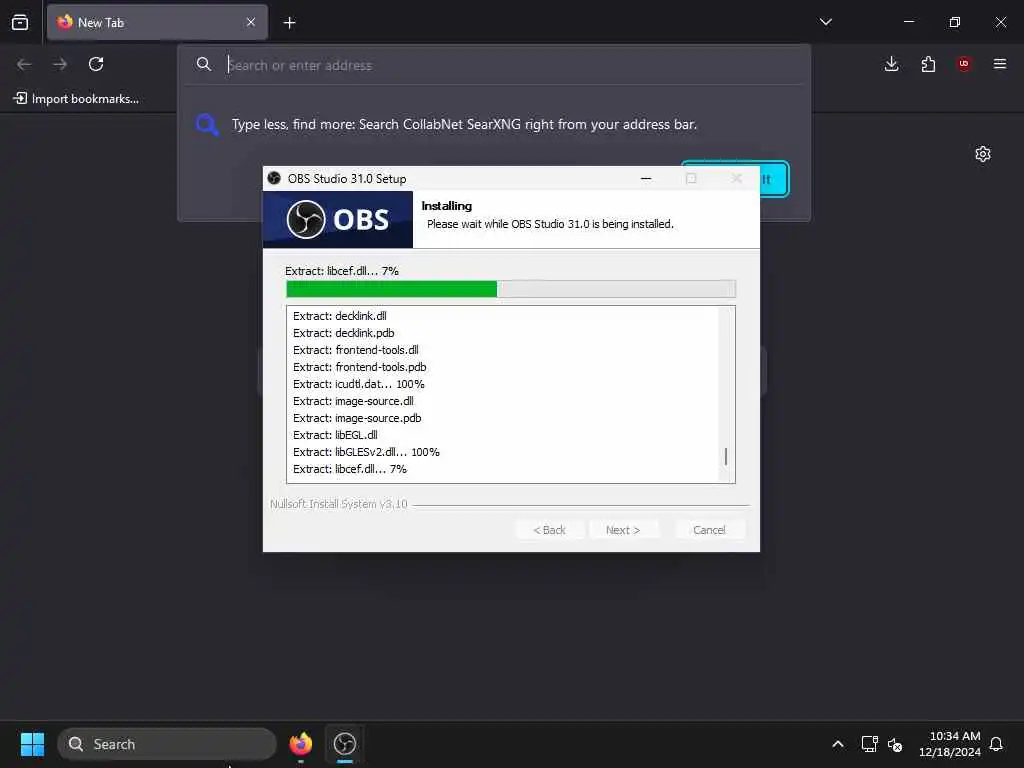The width and height of the screenshot is (1024, 768).
Task: Select 'Extract: libGLESv2.dll... 100%' log line
Action: point(366,452)
